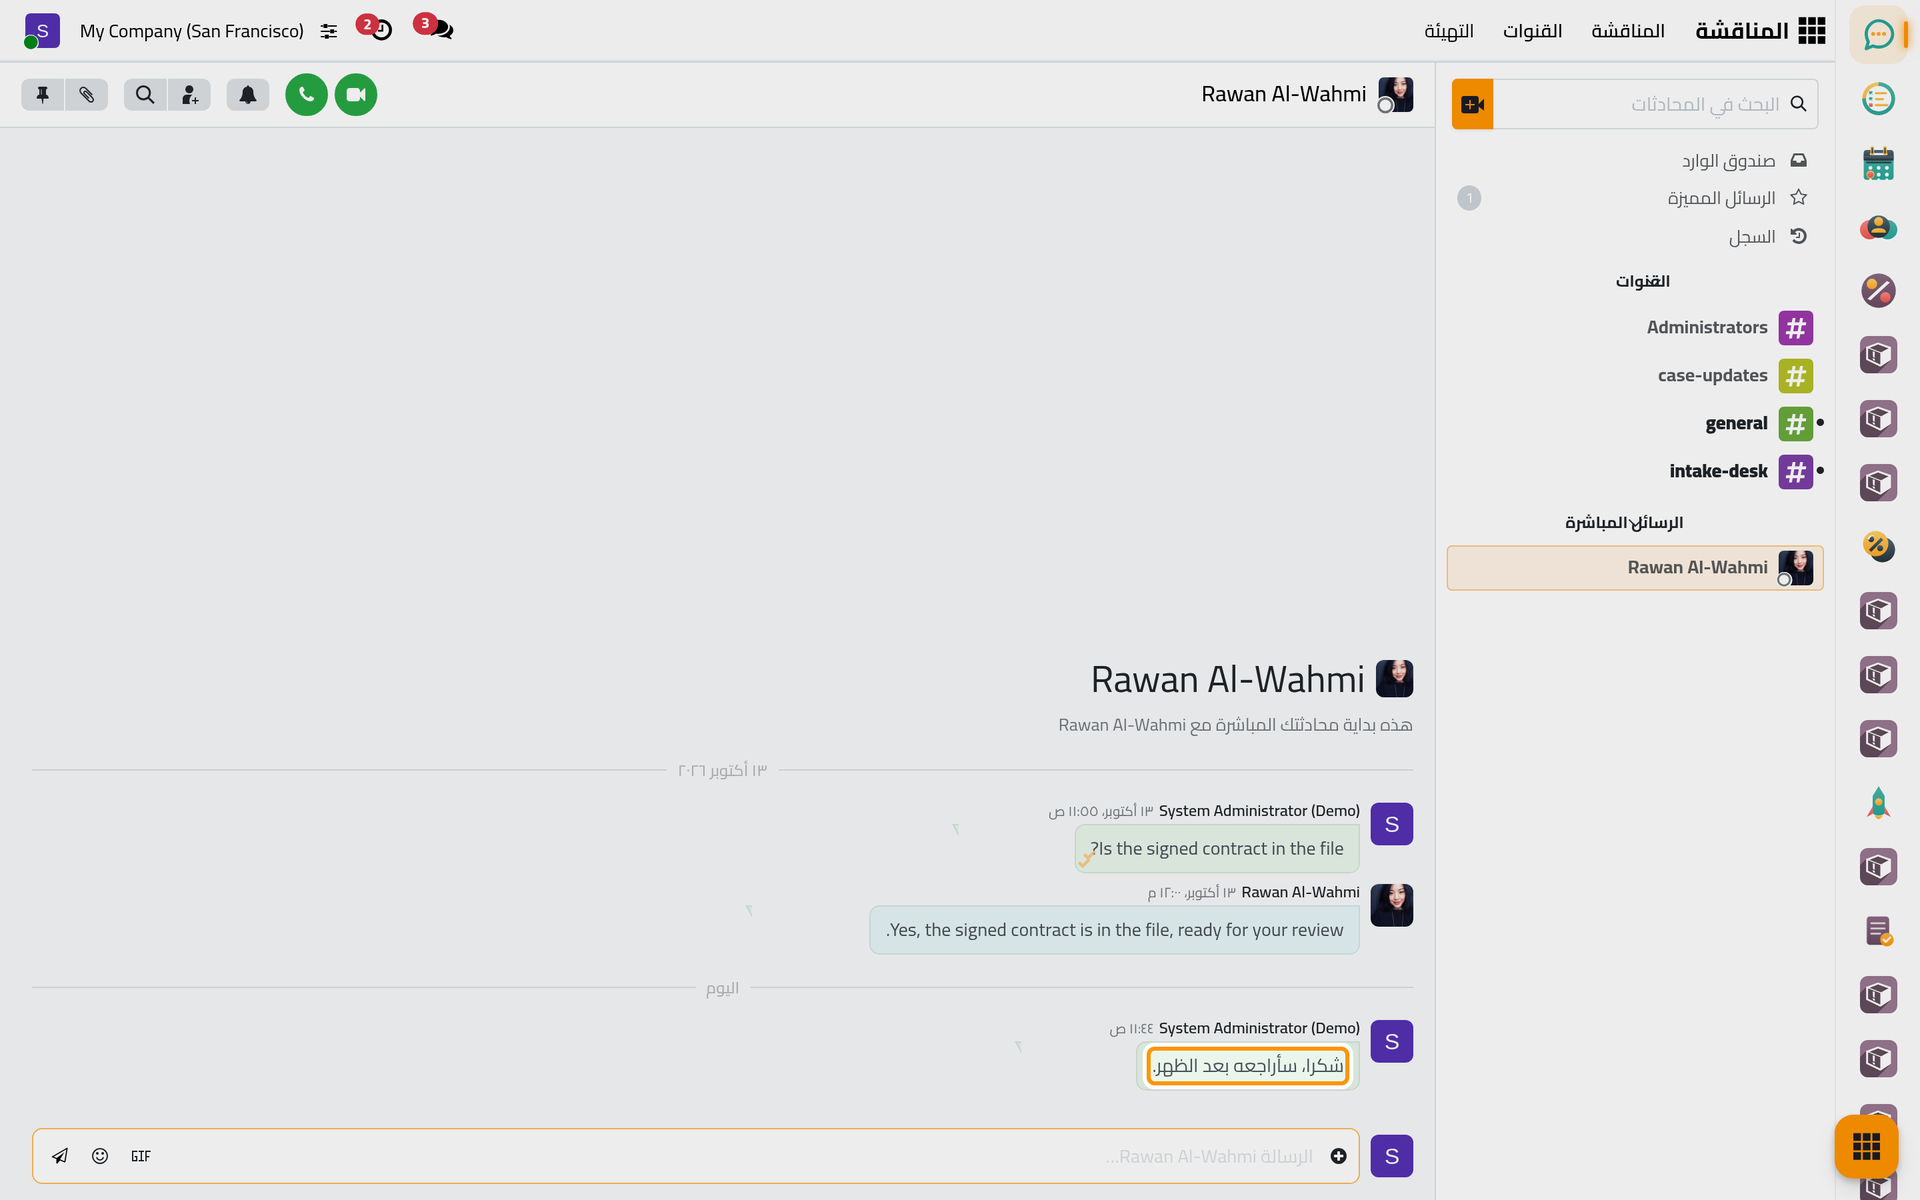This screenshot has height=1200, width=1920.
Task: Open the search messages magnifier in toolbar
Action: click(x=145, y=95)
